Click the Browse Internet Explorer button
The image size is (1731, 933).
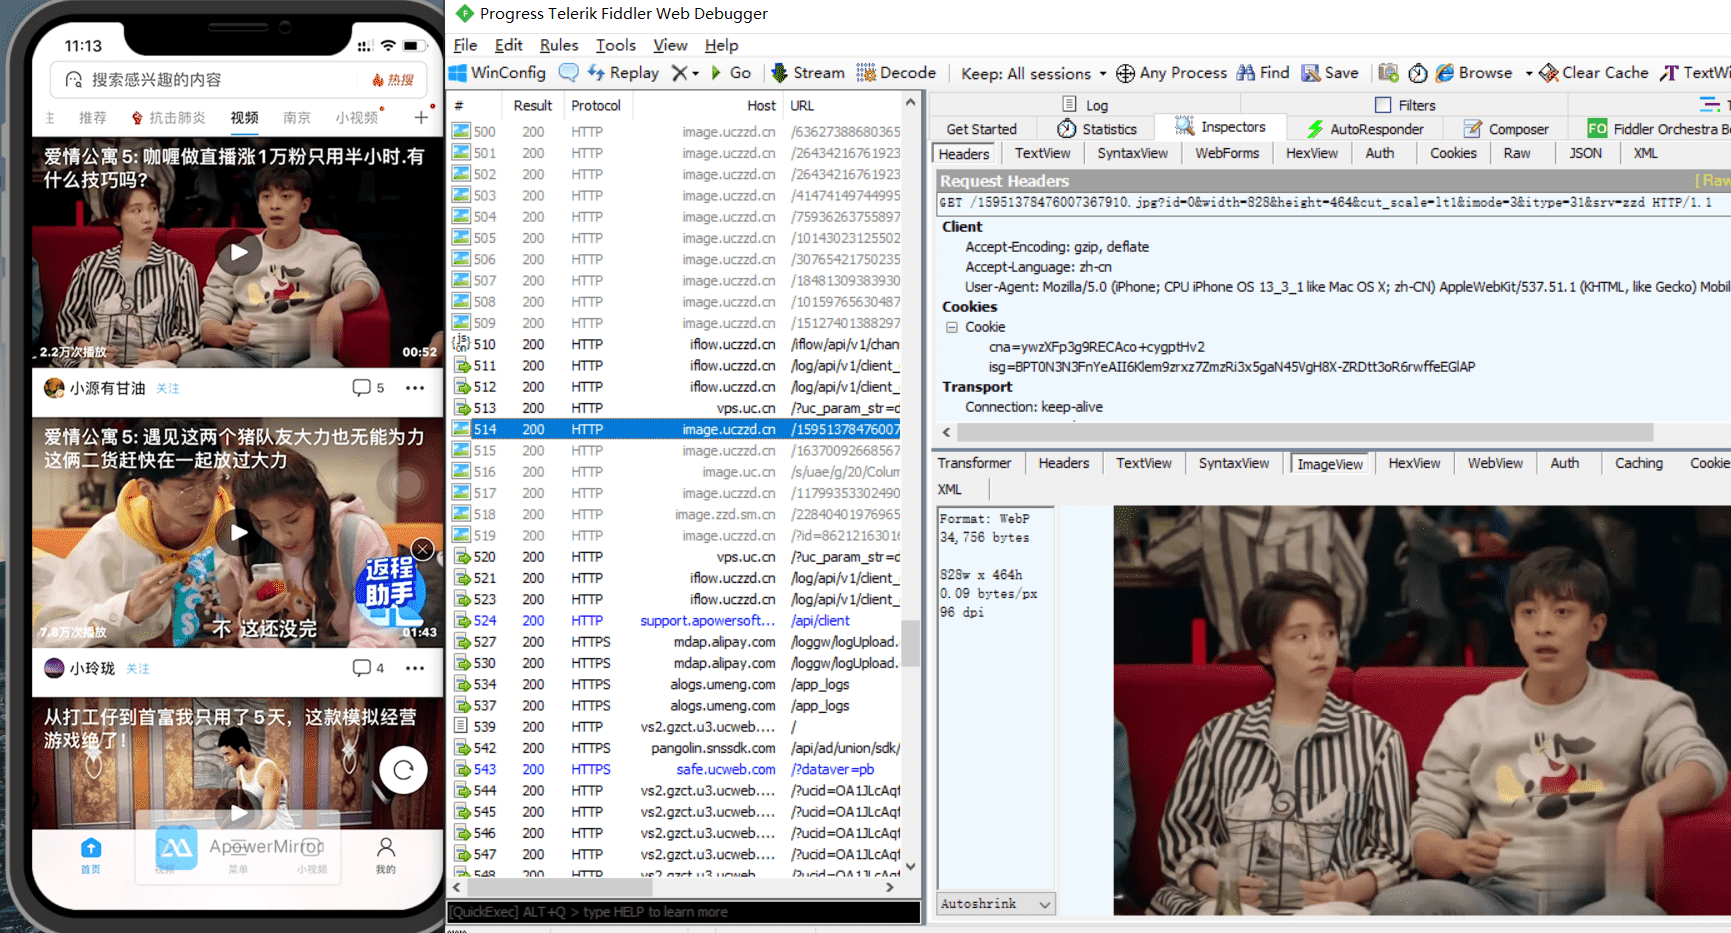(x=1474, y=72)
